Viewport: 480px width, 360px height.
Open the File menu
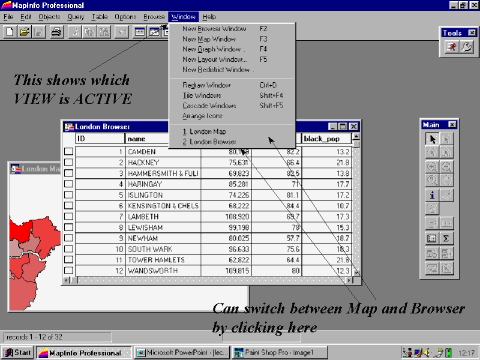8,17
